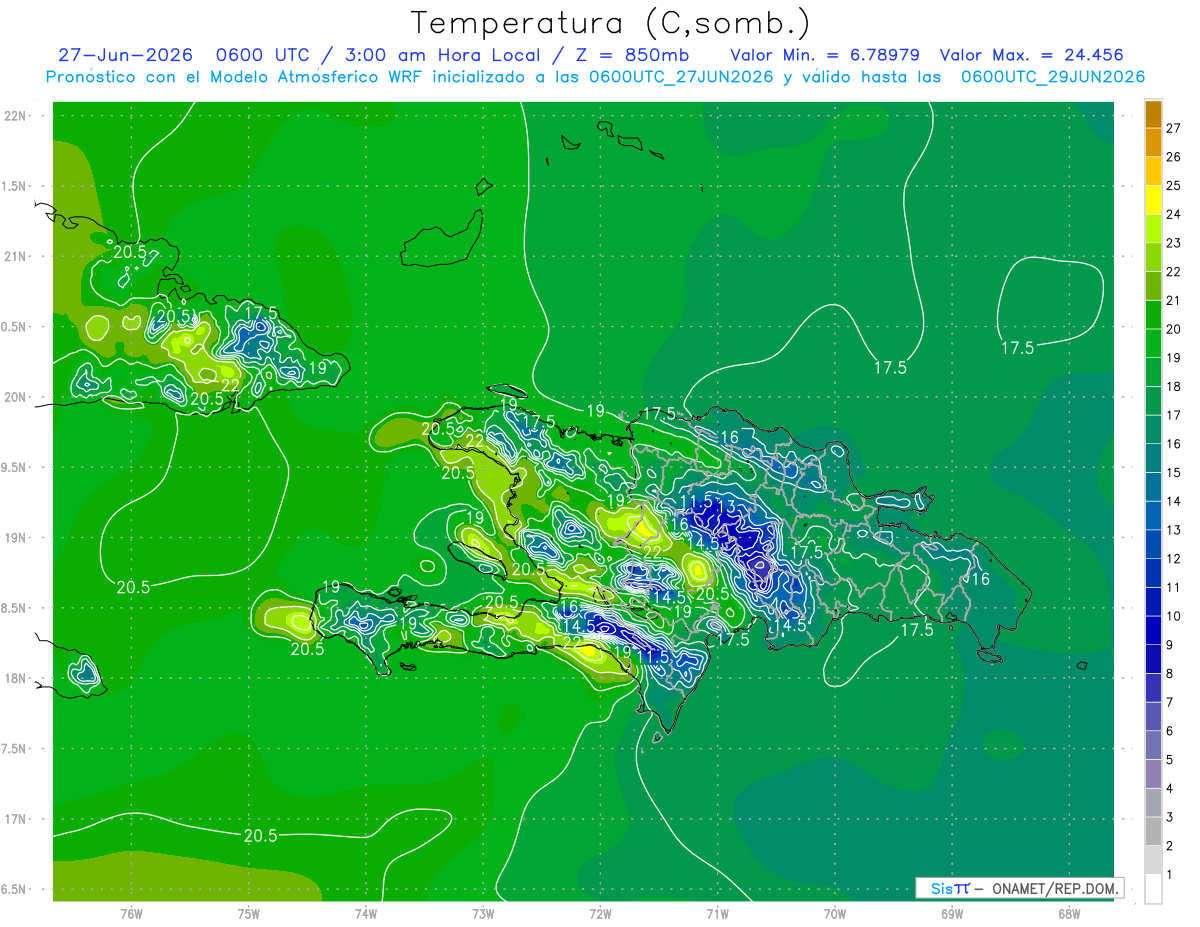Click the color scale label '3'

point(1170,818)
